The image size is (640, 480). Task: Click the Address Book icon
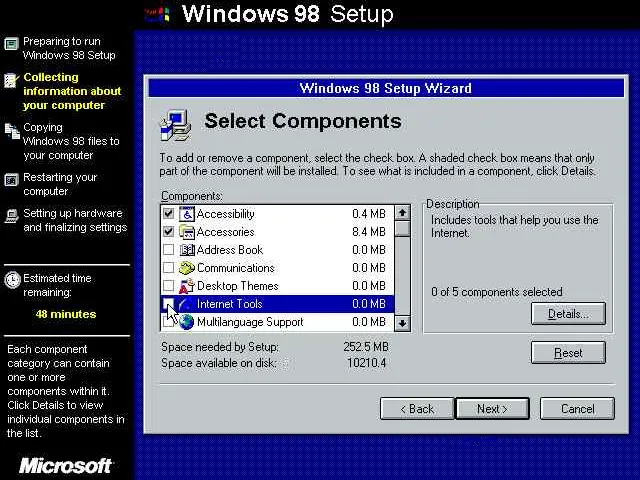coord(187,250)
